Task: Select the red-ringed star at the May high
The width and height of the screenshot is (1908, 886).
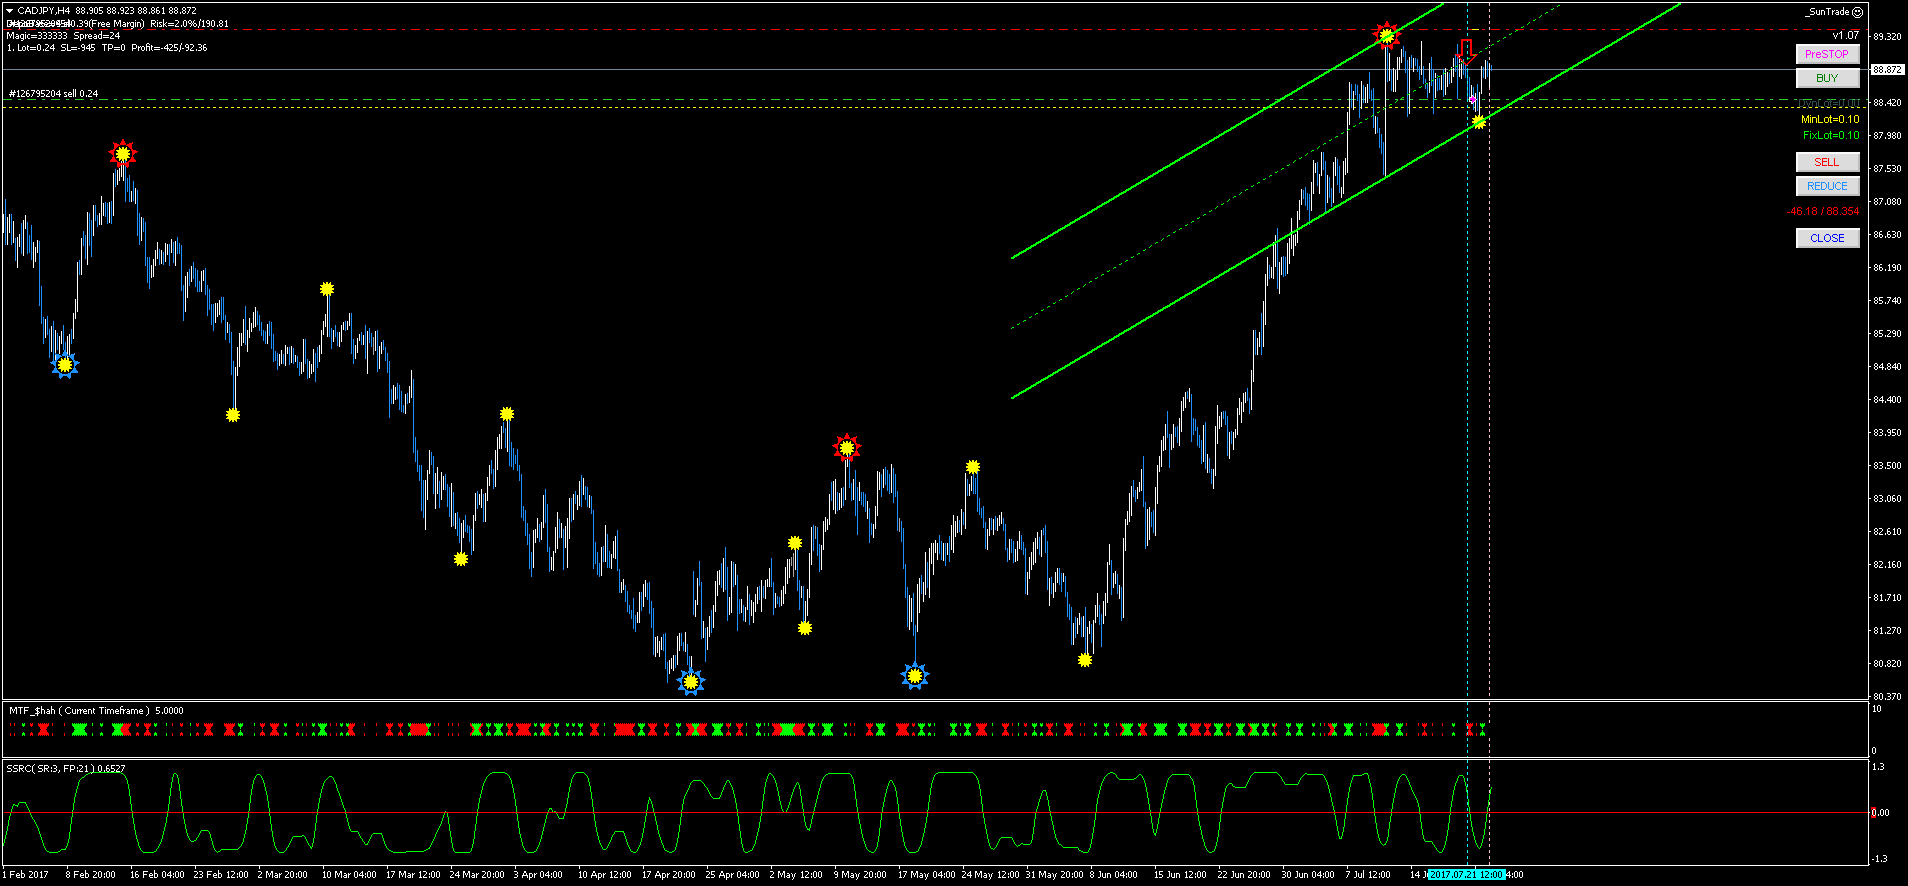Action: 847,448
